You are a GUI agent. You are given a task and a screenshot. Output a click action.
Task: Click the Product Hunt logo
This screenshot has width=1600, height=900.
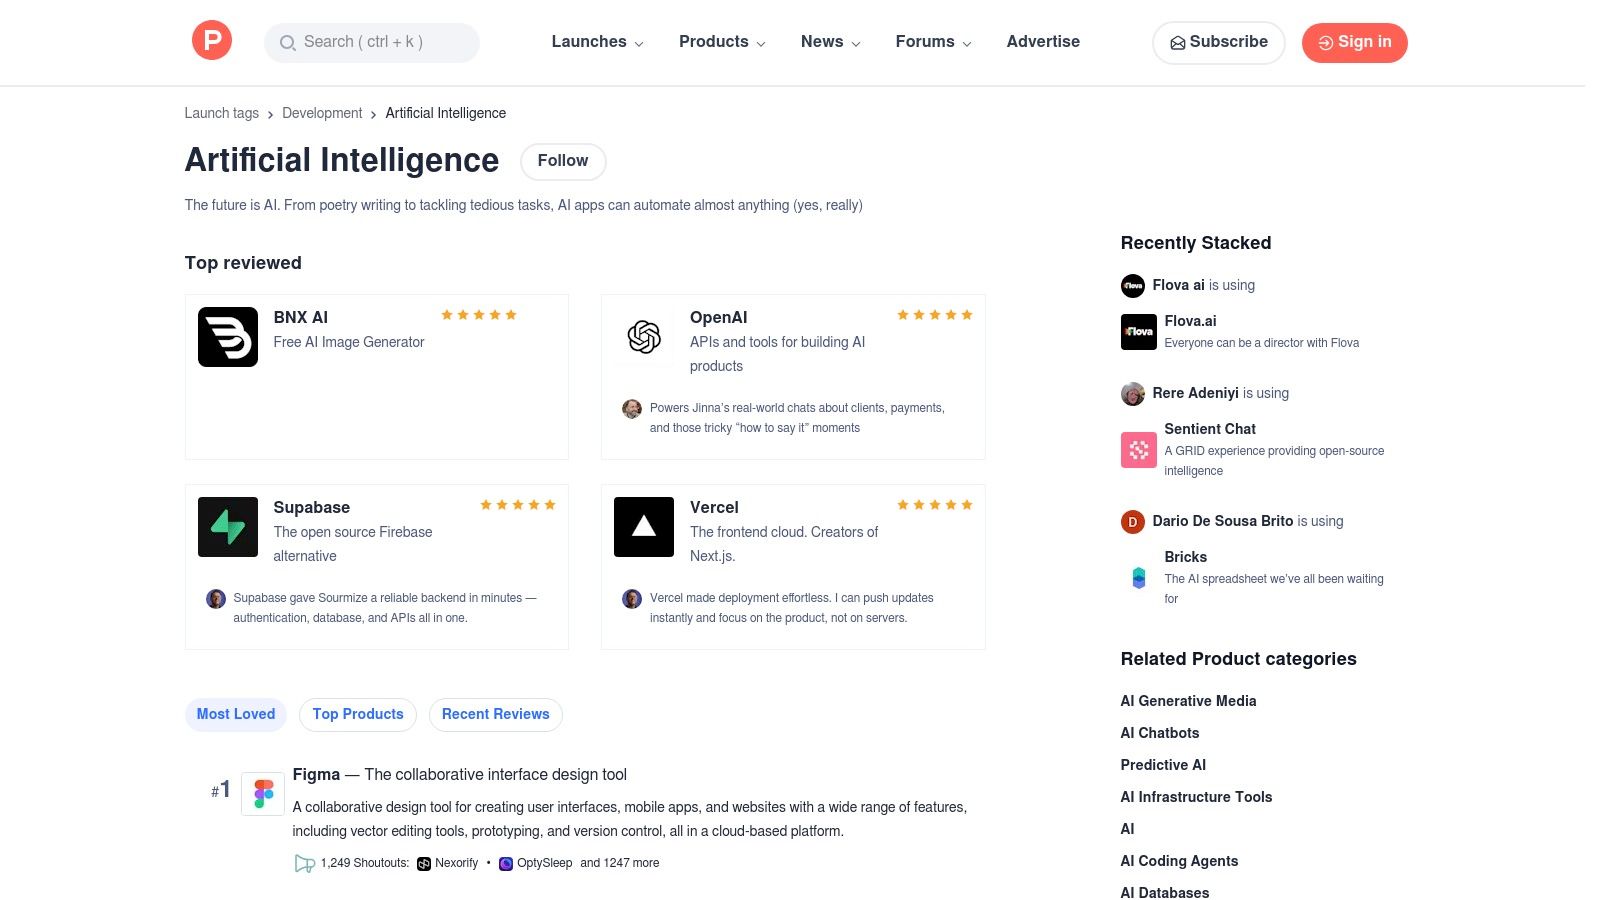211,40
